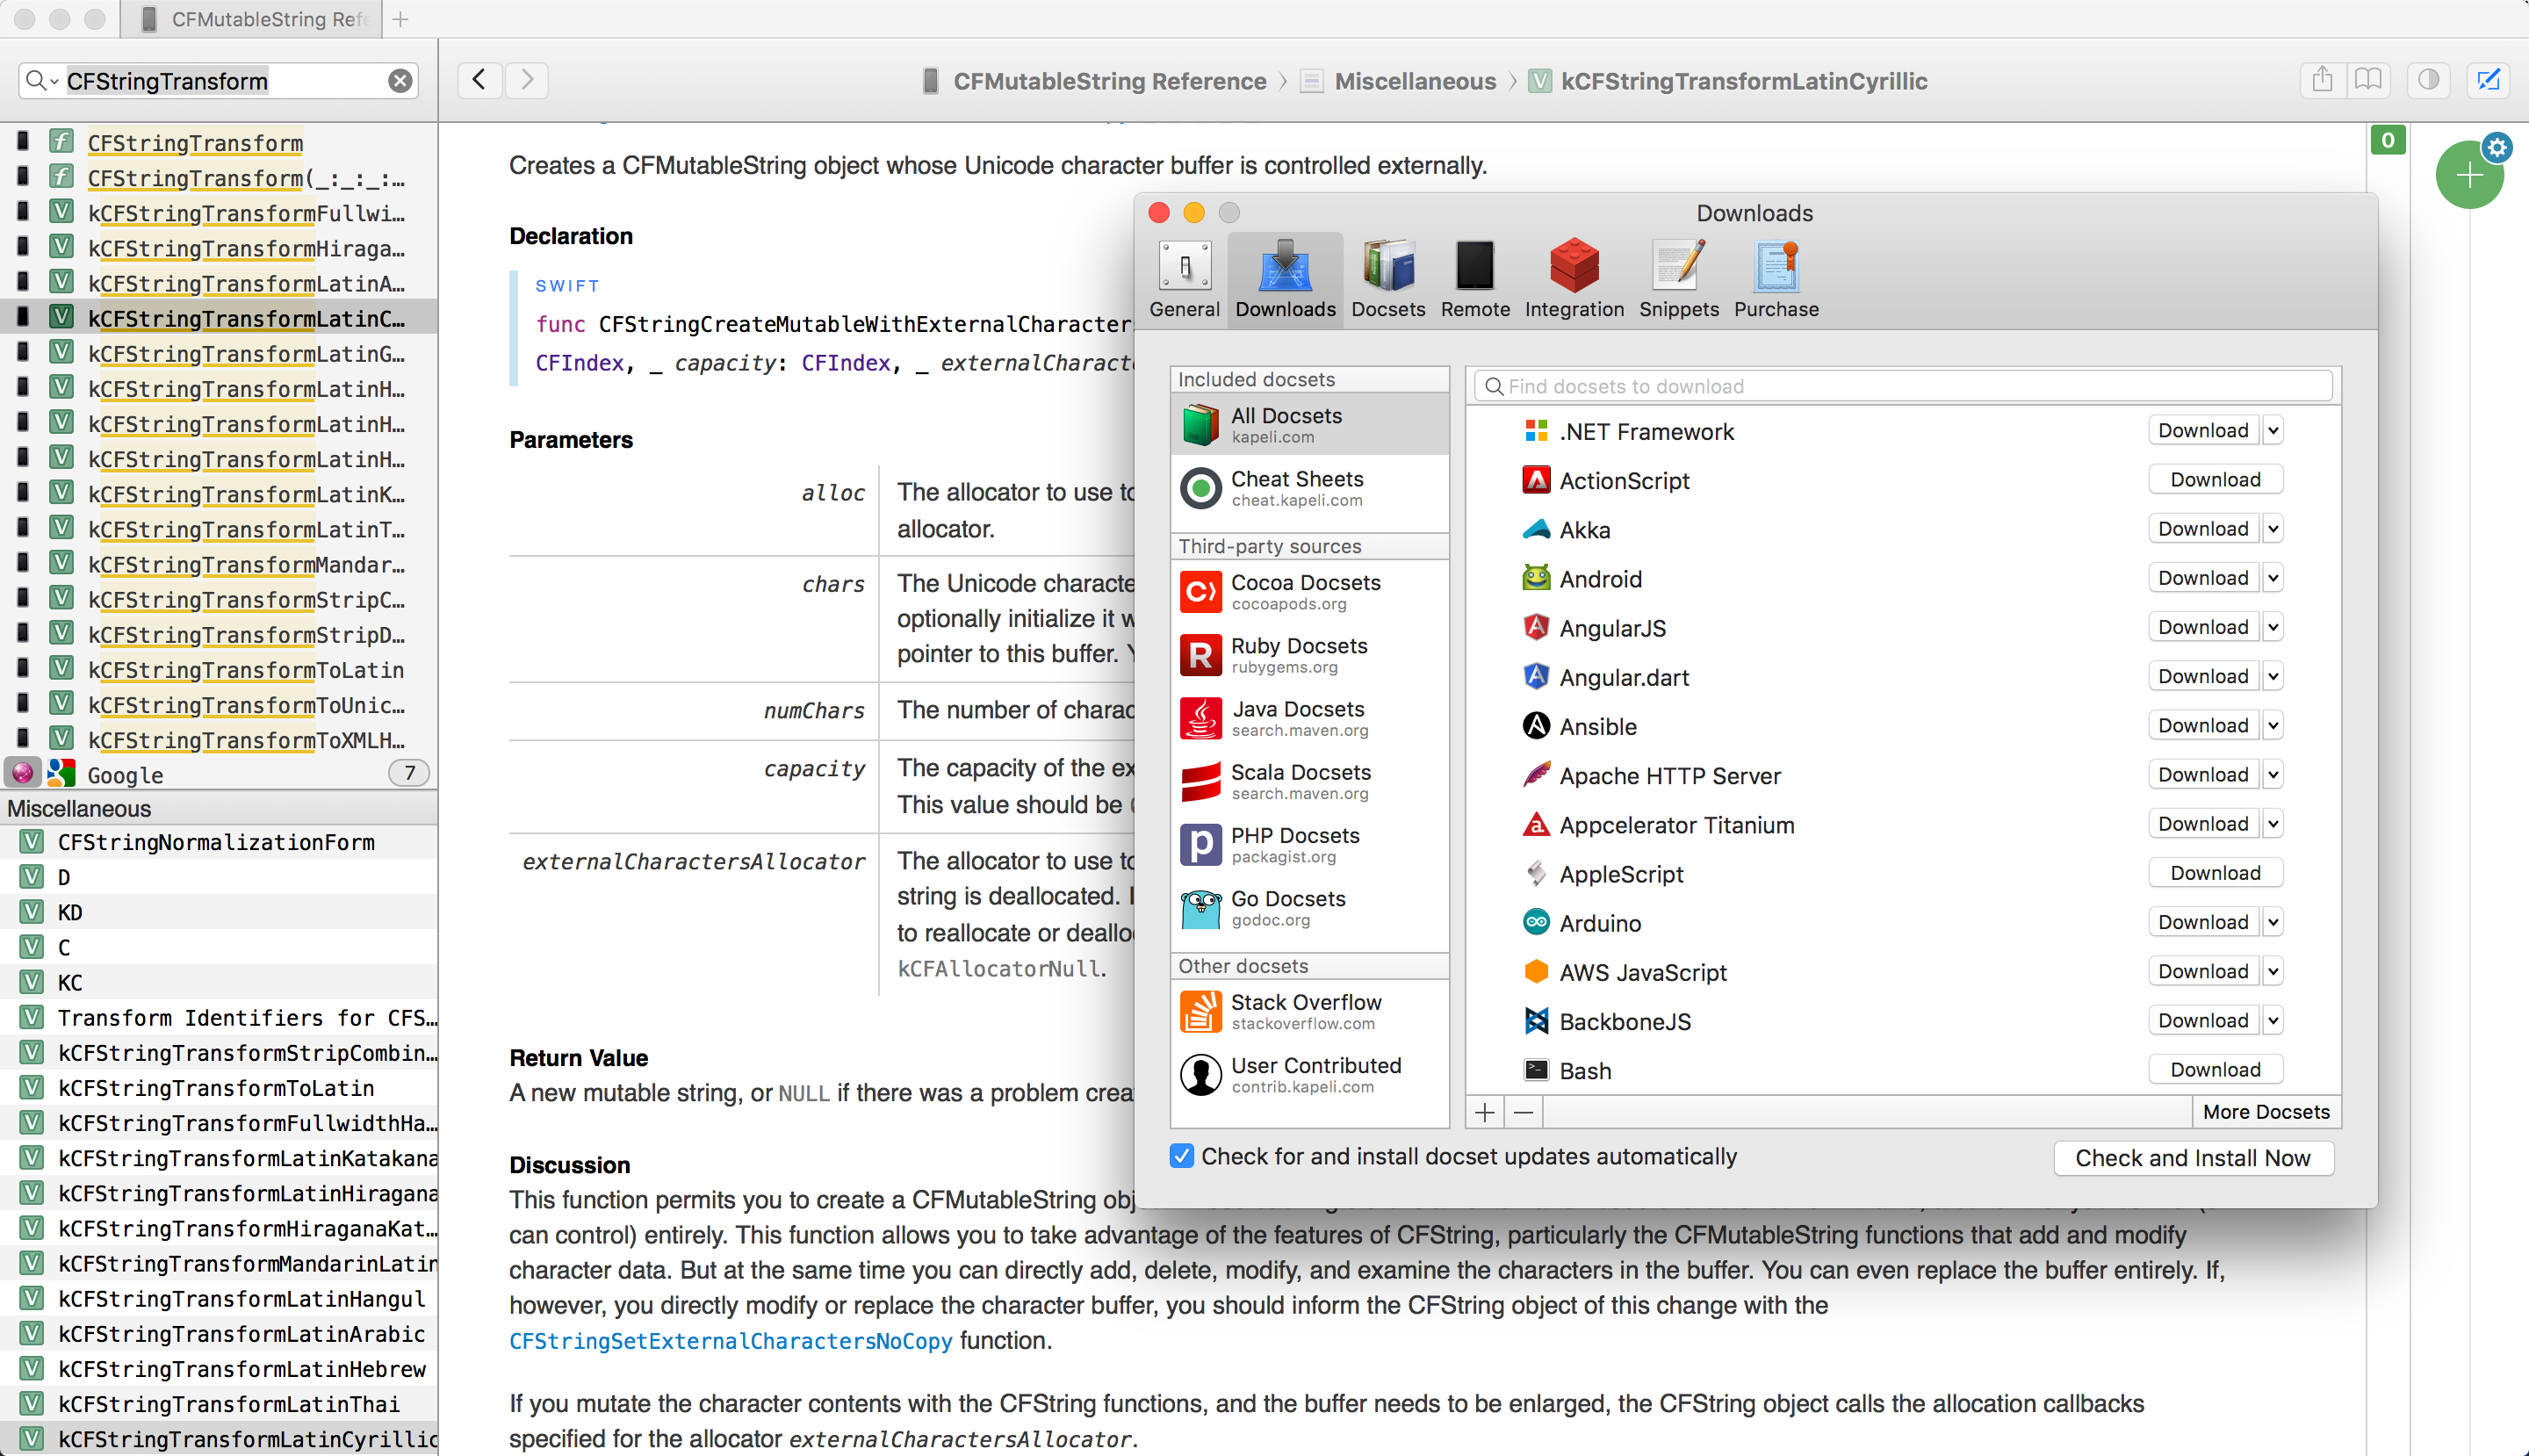The image size is (2529, 1456).
Task: Open the CFStringSetExternalCharactersNoCopy link
Action: pyautogui.click(x=730, y=1341)
